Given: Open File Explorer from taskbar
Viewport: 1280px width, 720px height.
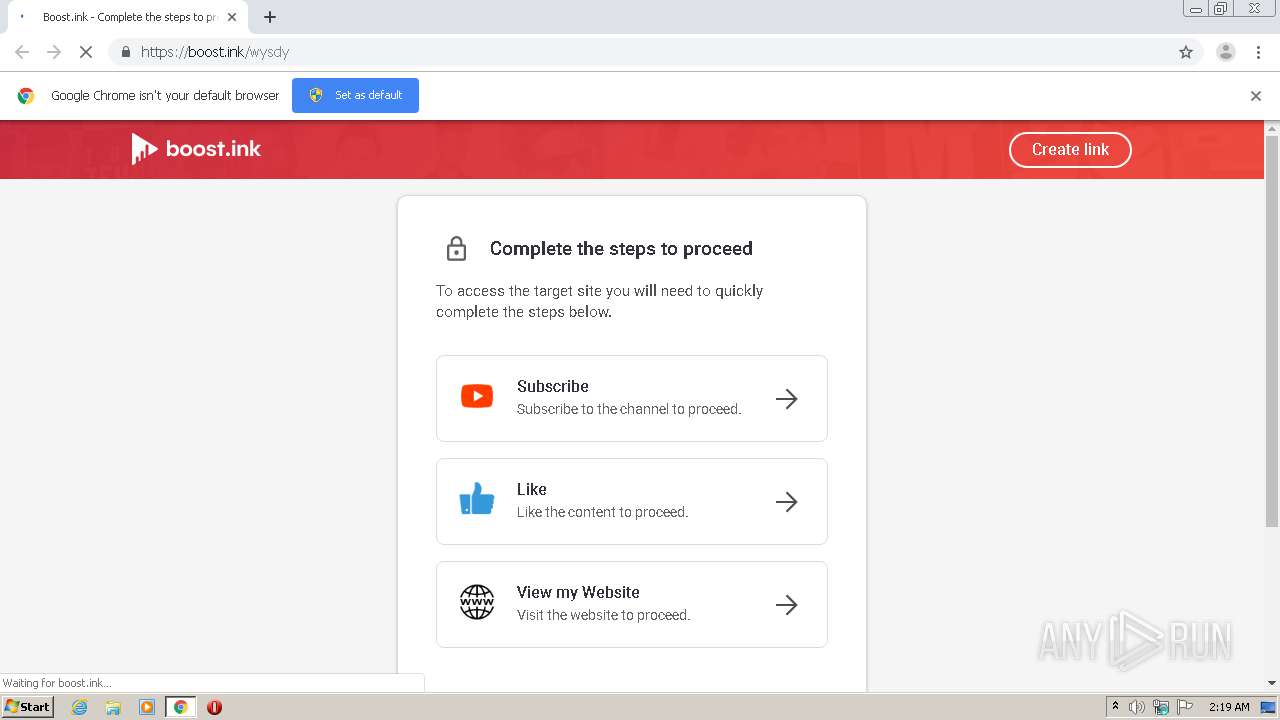Looking at the screenshot, I should point(113,707).
